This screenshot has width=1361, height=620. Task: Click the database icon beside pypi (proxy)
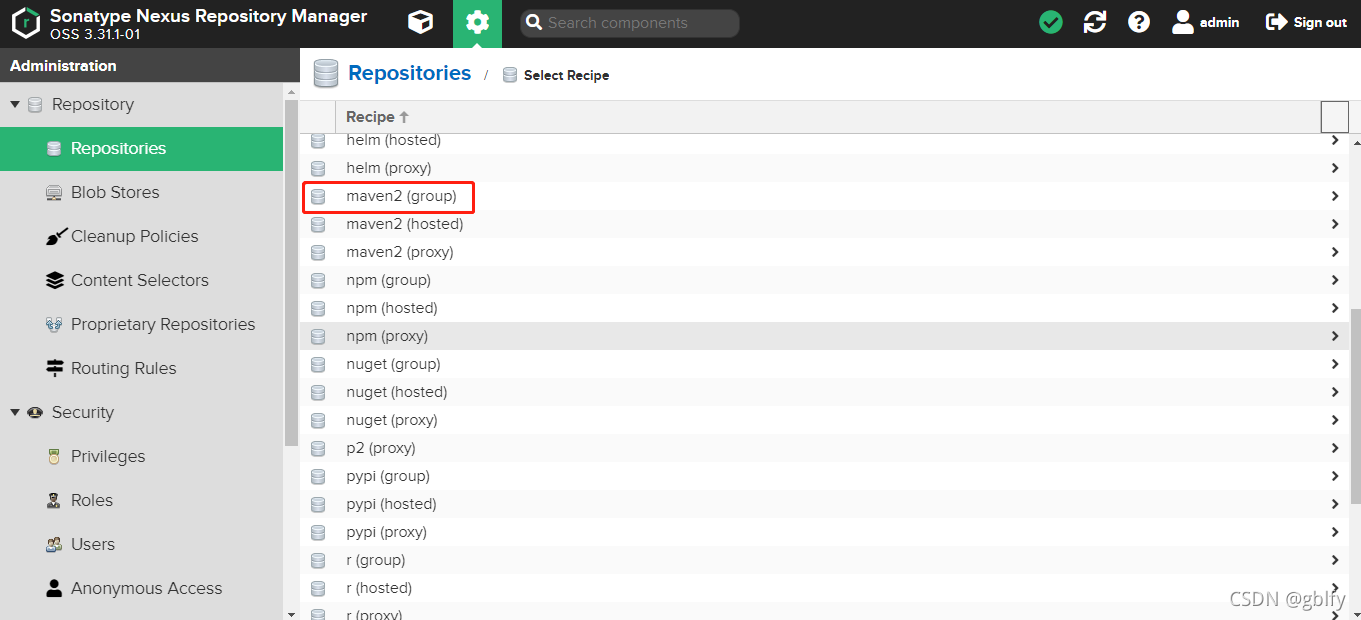pos(318,533)
